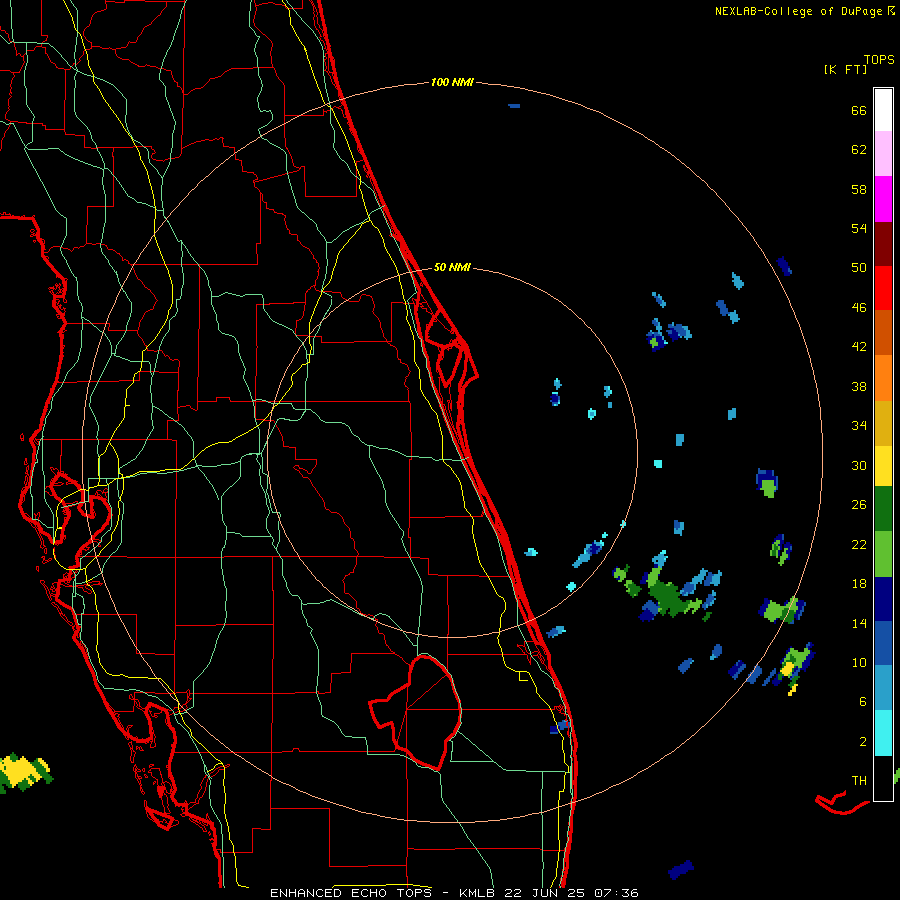
Task: Click the yellow-green echo west of the Gulf coast
Action: click(24, 772)
